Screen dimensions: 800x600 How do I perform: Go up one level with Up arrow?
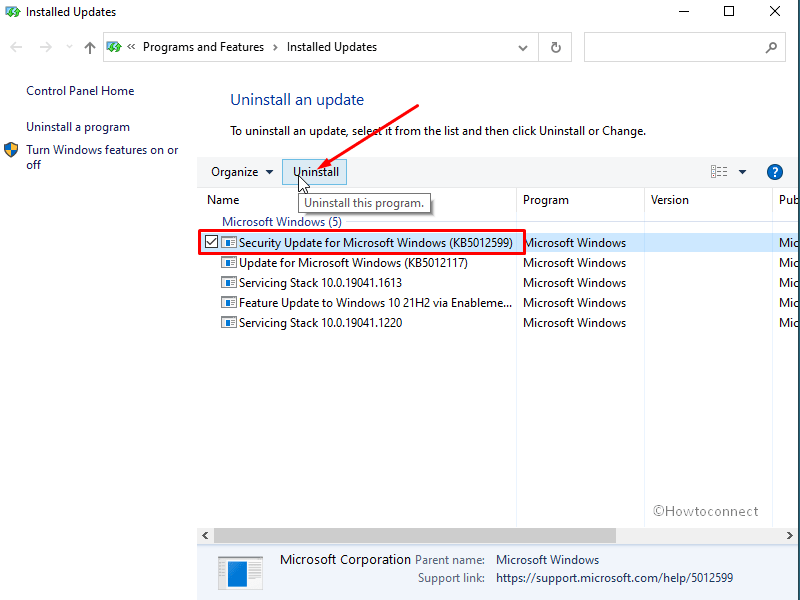point(90,47)
